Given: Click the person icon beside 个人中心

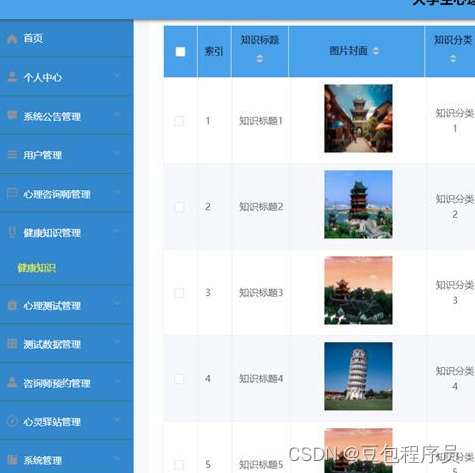Looking at the screenshot, I should (12, 77).
